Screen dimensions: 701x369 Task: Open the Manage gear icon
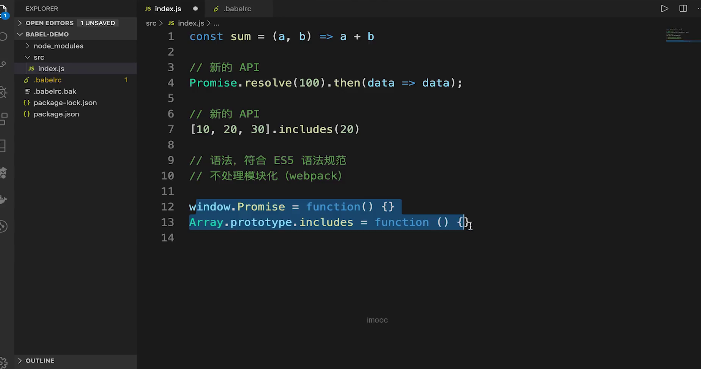pos(4,363)
